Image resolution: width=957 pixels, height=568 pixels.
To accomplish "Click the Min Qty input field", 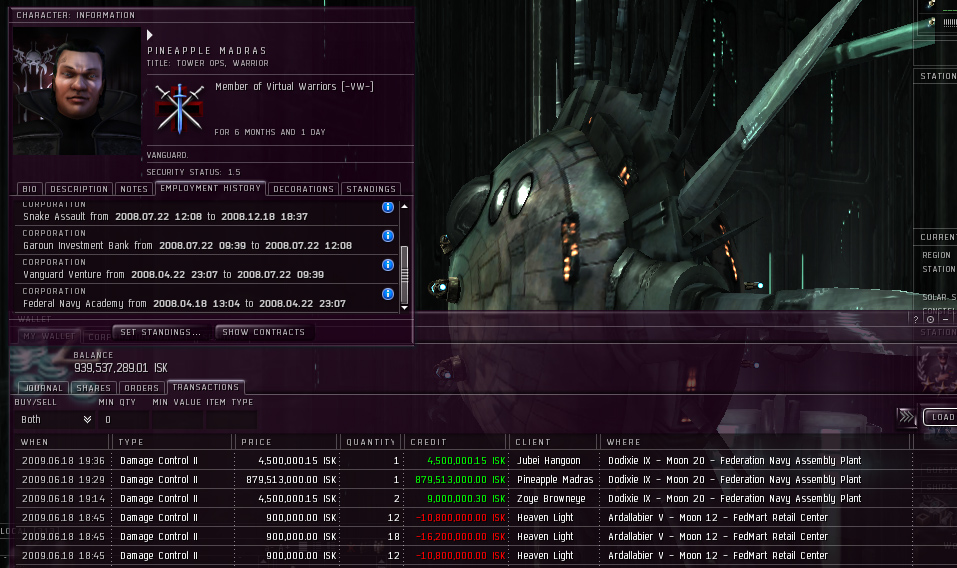I will [x=124, y=419].
